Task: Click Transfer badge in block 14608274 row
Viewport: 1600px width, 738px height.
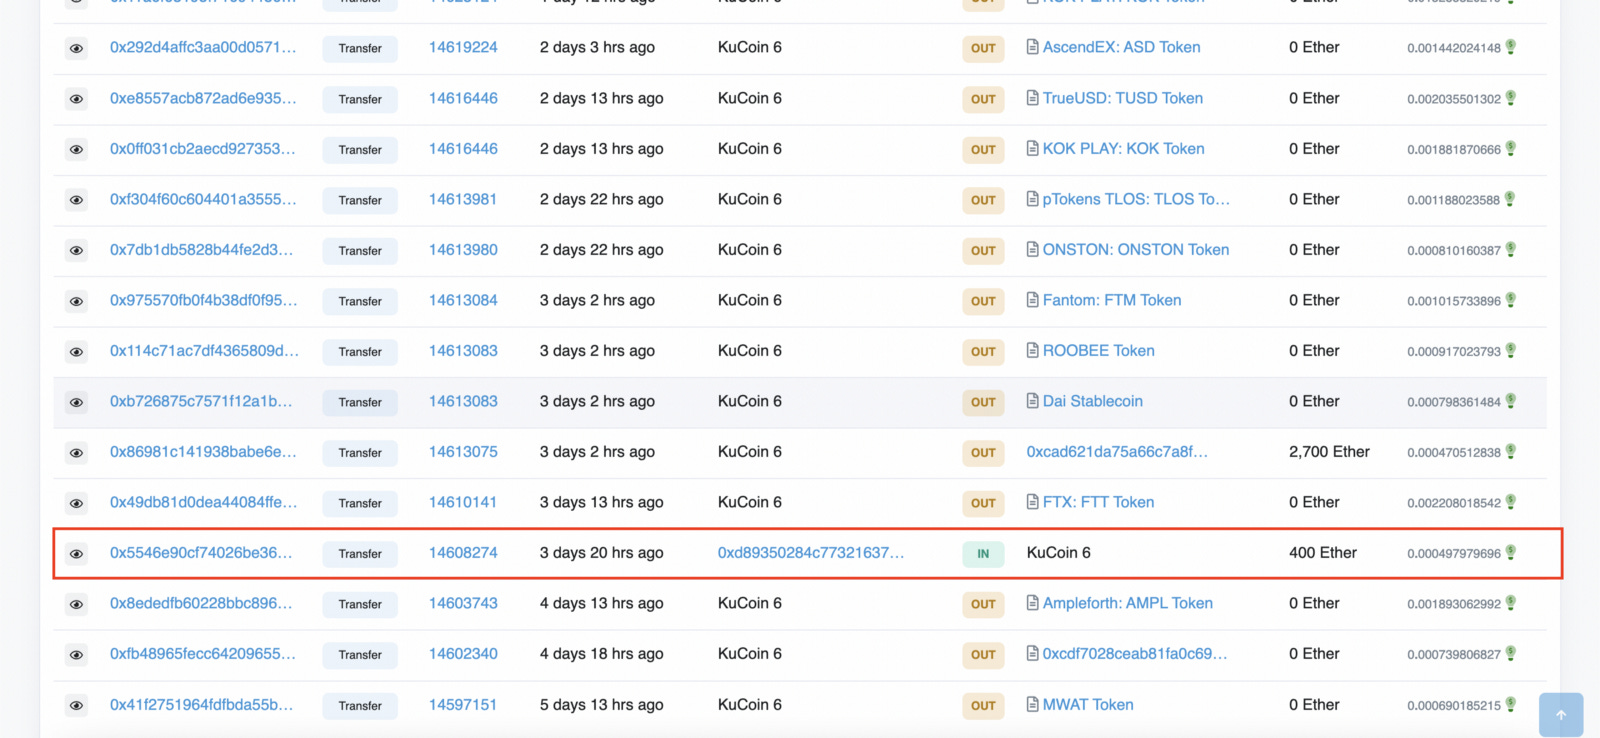Action: (x=360, y=554)
